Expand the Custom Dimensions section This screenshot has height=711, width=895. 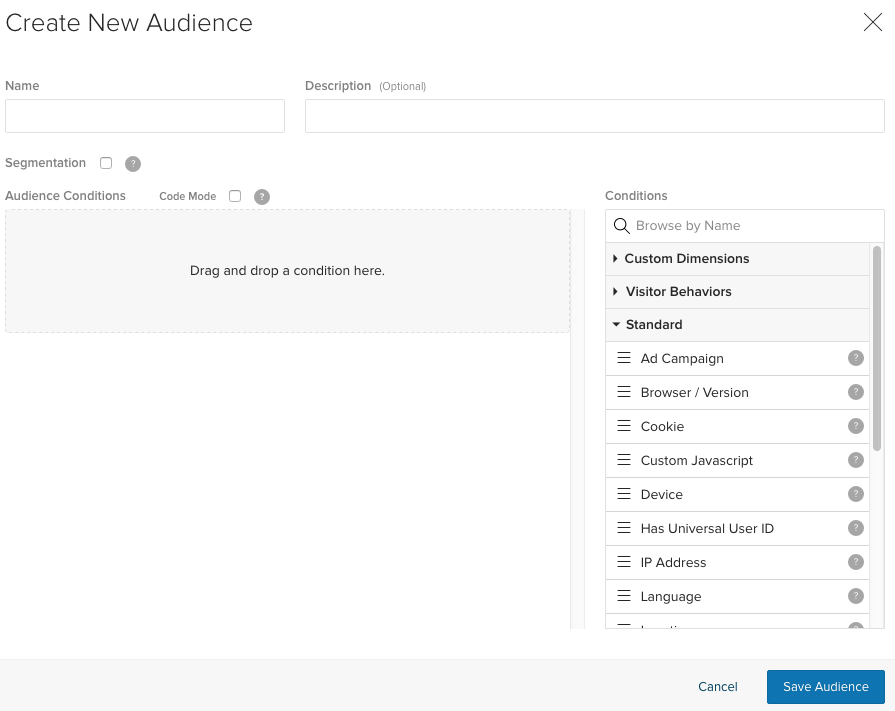click(x=686, y=259)
